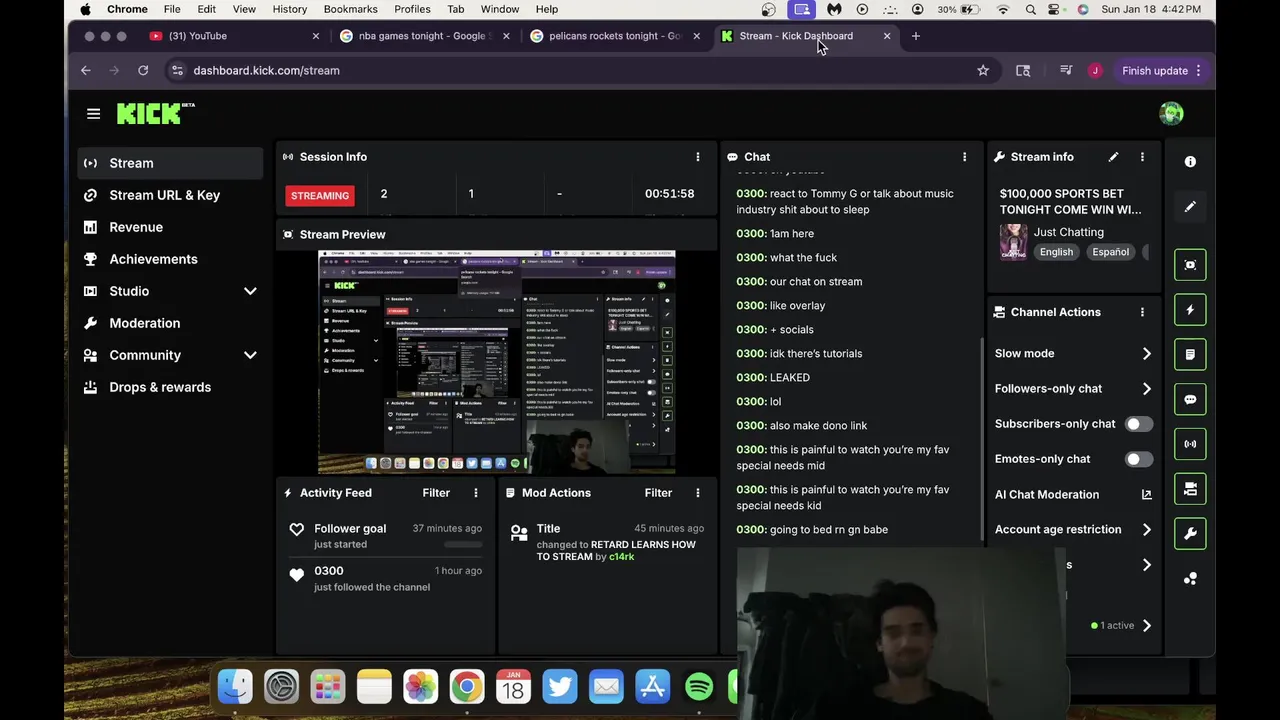This screenshot has width=1280, height=720.
Task: Open Moderation in the sidebar
Action: pyautogui.click(x=170, y=323)
